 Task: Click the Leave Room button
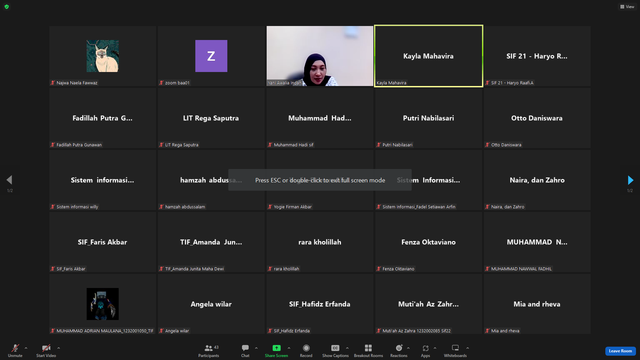[x=620, y=351]
